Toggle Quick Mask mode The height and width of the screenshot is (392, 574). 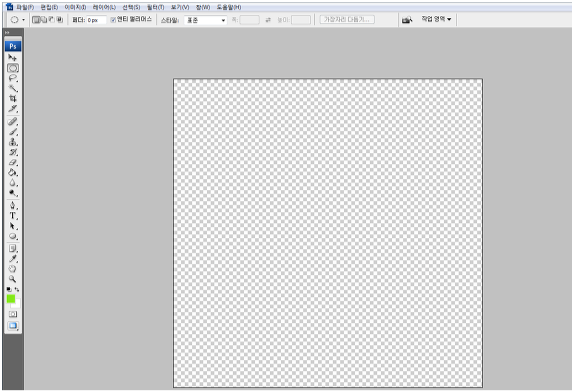13,314
